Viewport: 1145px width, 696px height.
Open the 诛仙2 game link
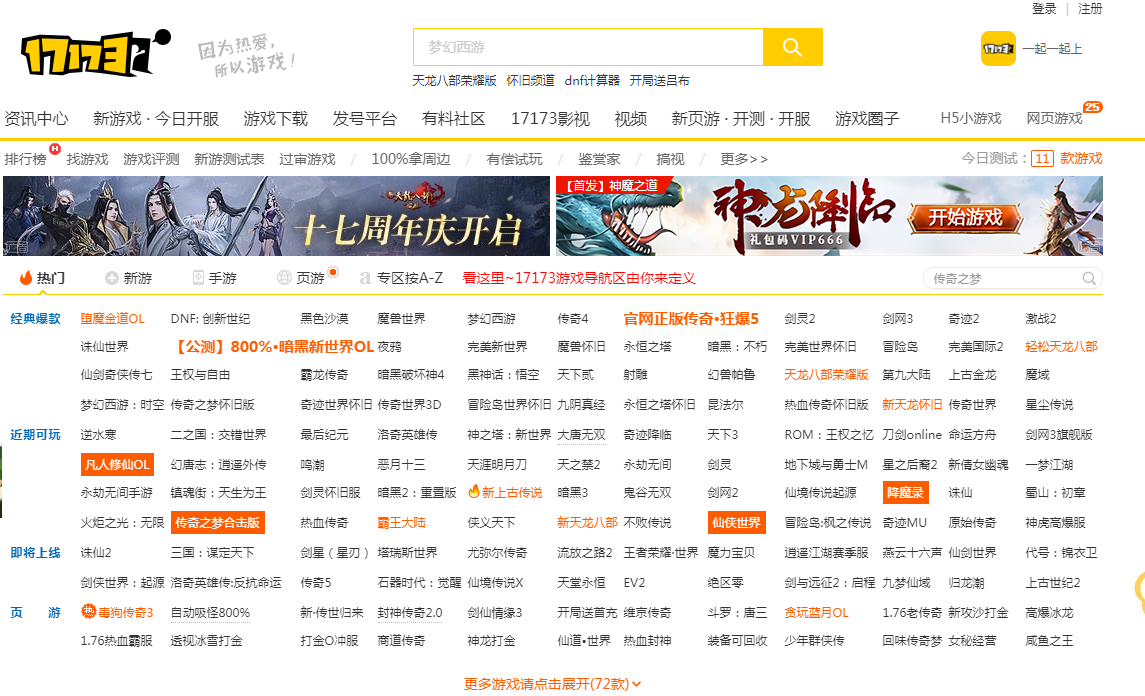pyautogui.click(x=96, y=553)
